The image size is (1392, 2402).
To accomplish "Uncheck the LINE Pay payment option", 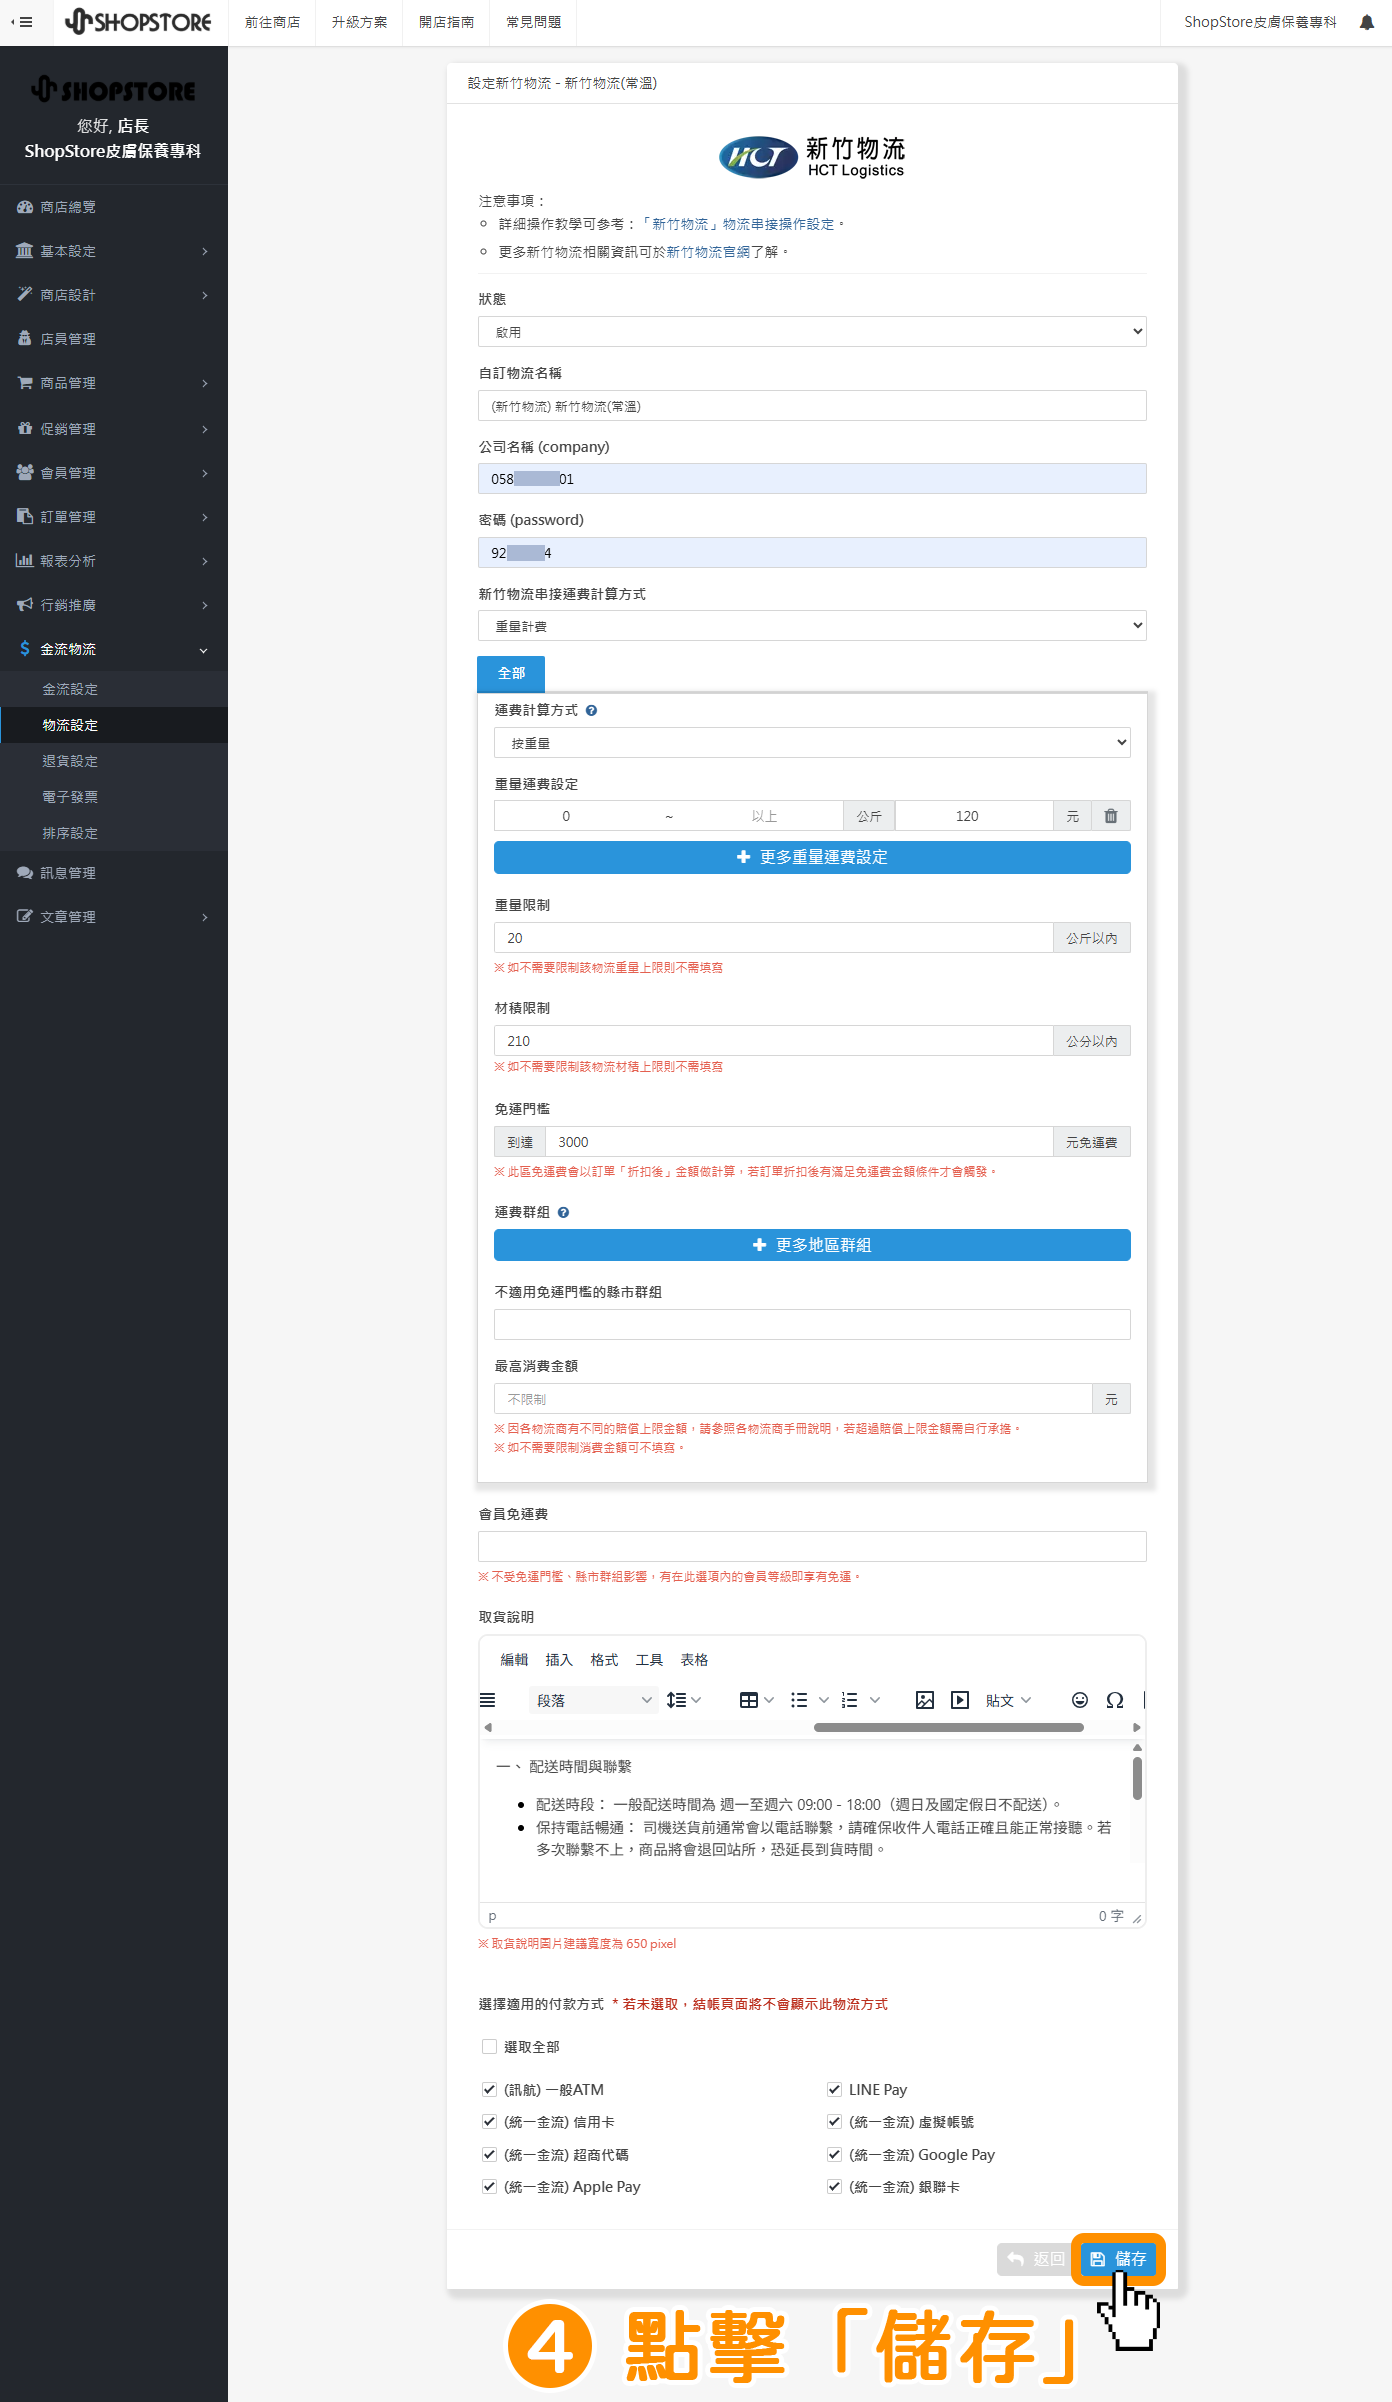I will pos(834,2089).
